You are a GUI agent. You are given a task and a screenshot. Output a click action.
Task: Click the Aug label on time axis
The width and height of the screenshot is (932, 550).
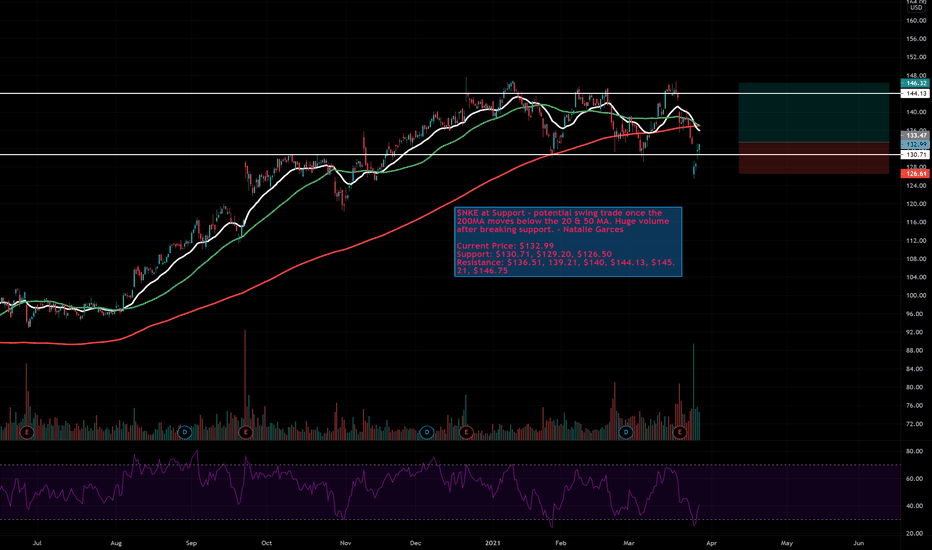click(x=116, y=543)
